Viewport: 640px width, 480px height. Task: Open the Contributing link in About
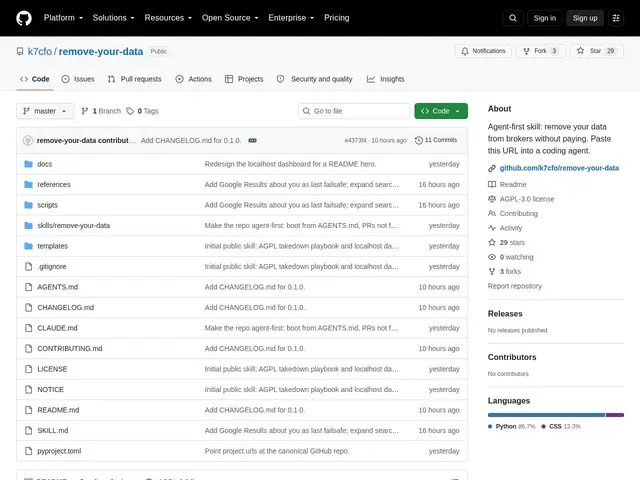pos(513,213)
